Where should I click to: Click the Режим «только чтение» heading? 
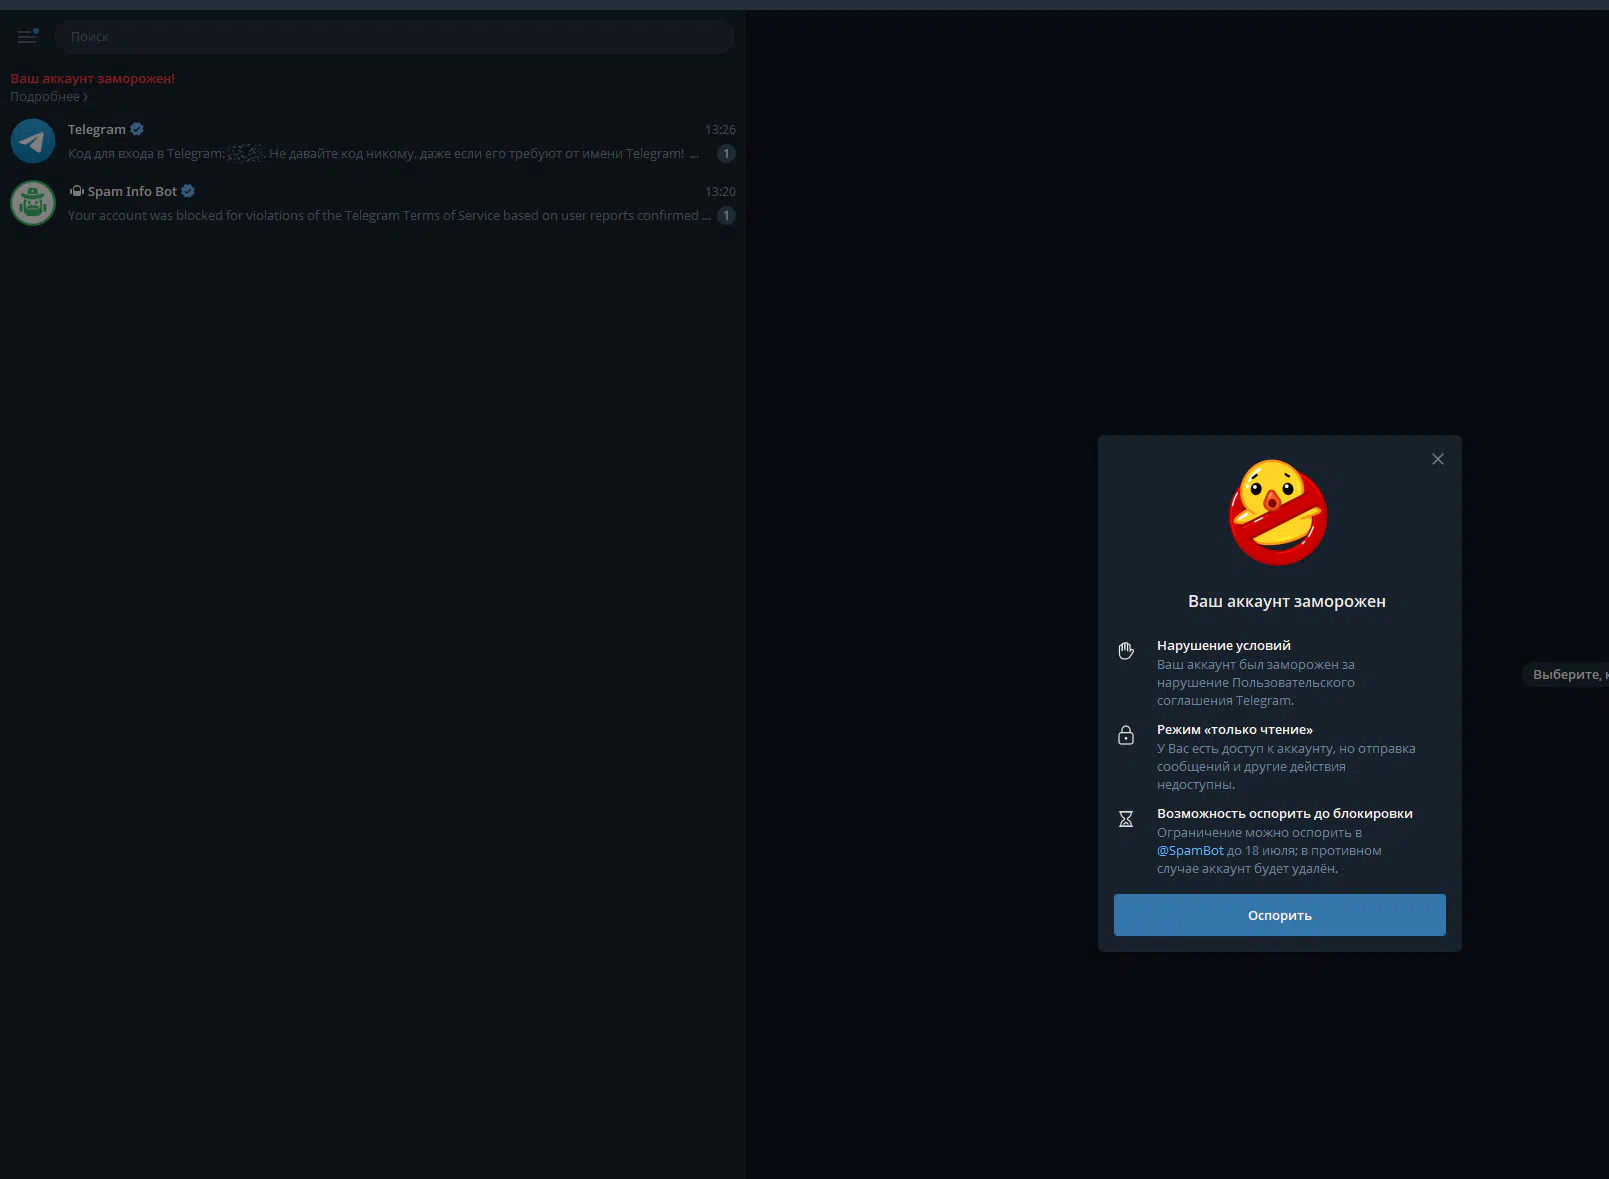1235,730
